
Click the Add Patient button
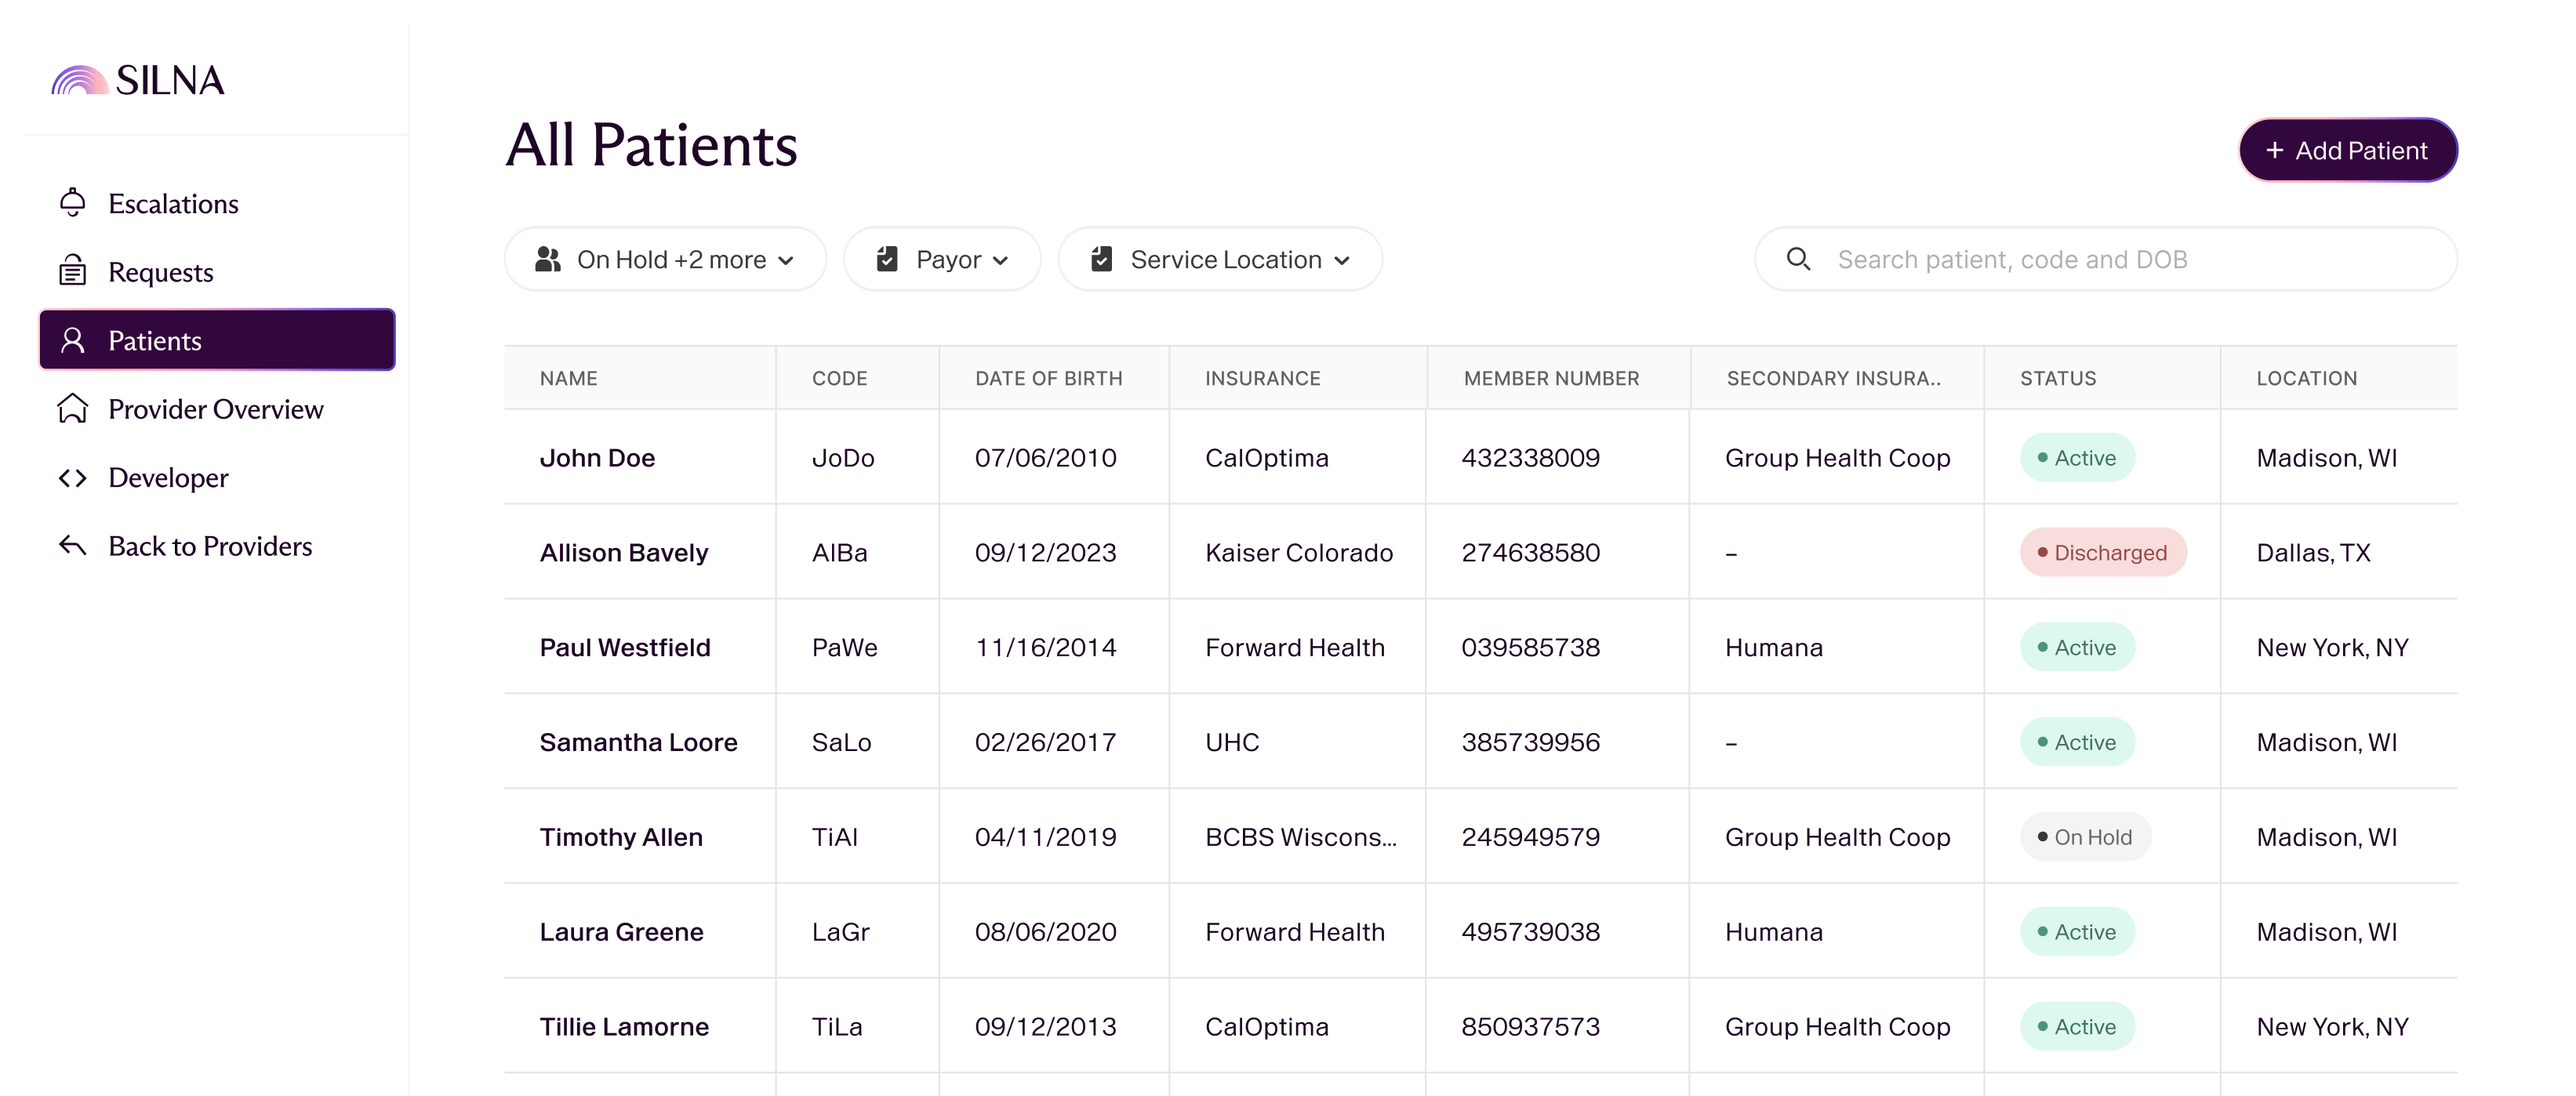(x=2348, y=150)
